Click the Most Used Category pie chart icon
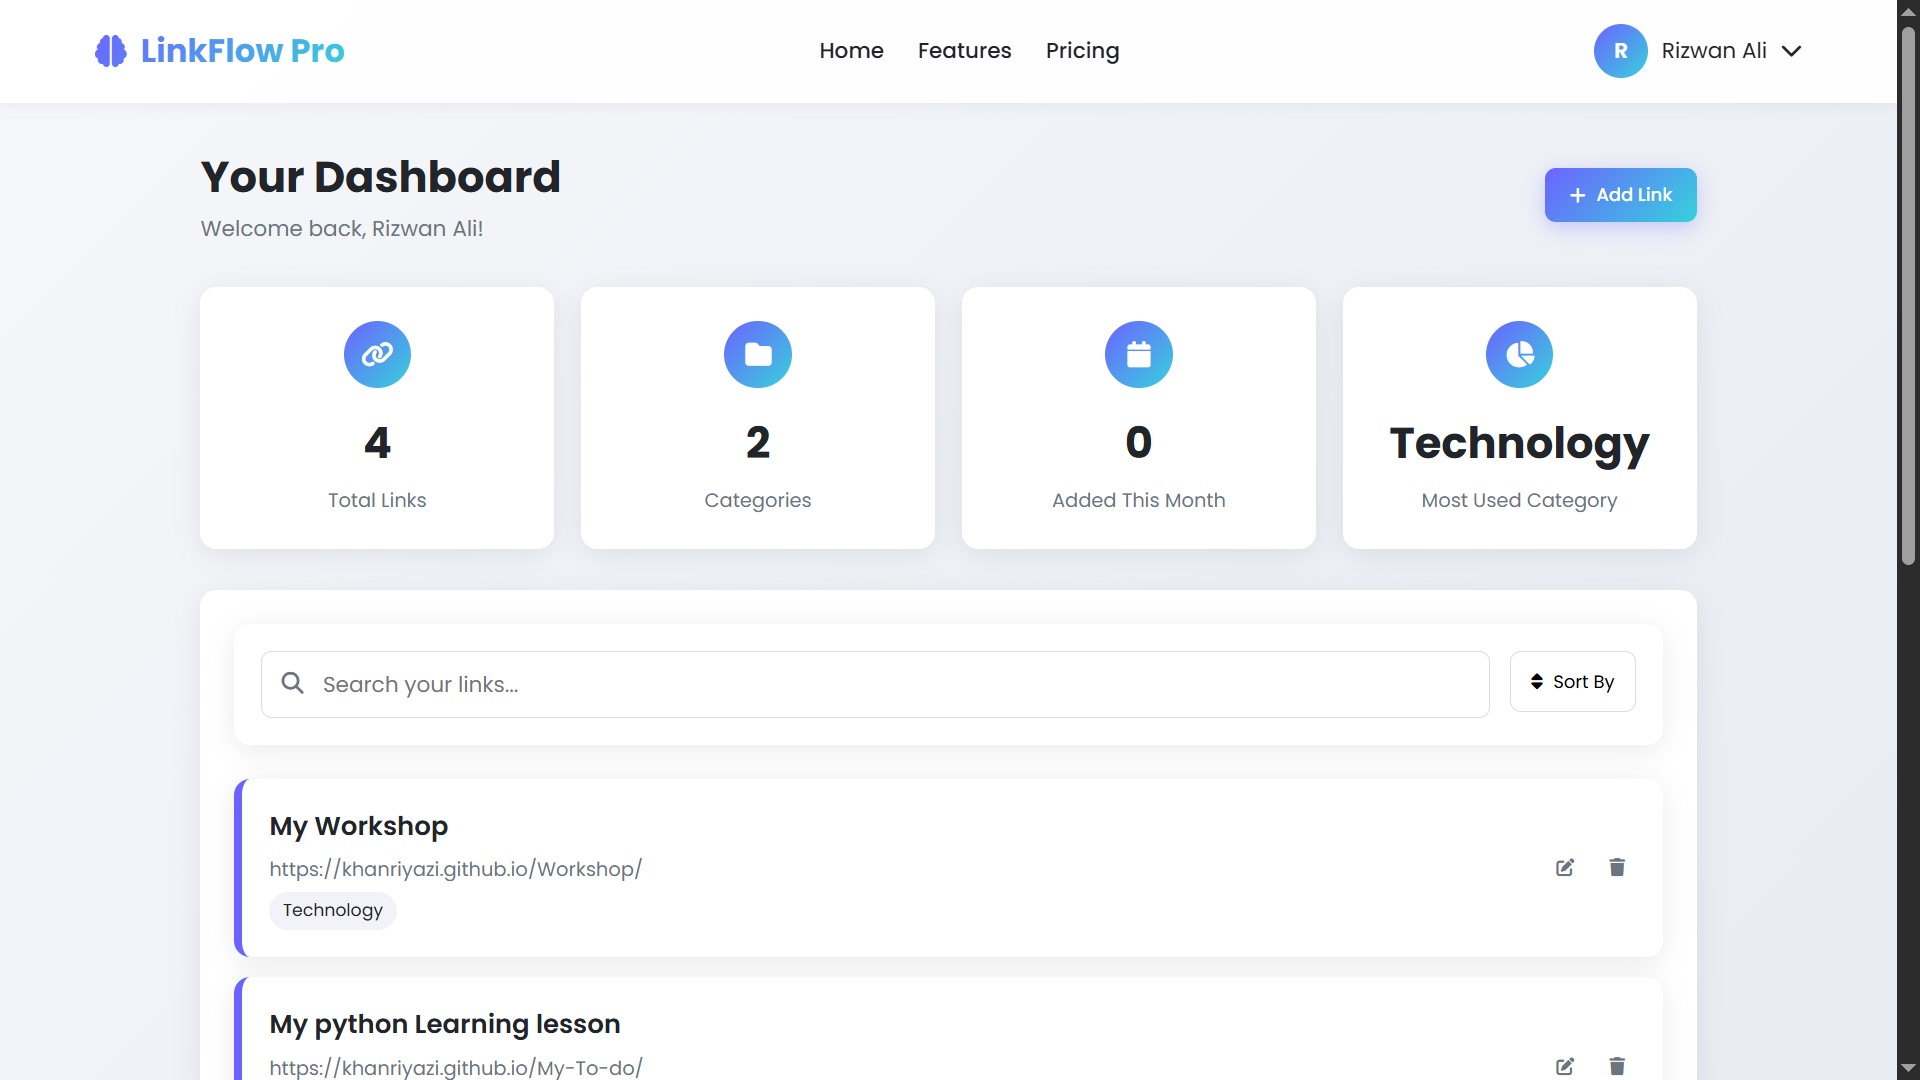 [1519, 354]
